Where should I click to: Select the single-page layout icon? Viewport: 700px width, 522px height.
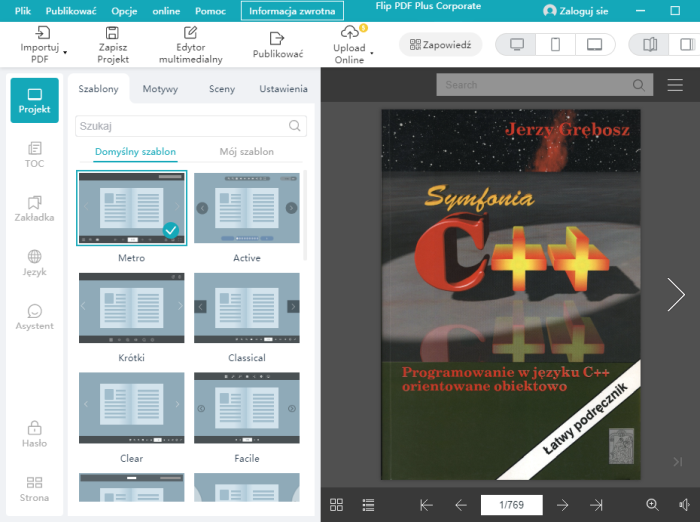686,45
